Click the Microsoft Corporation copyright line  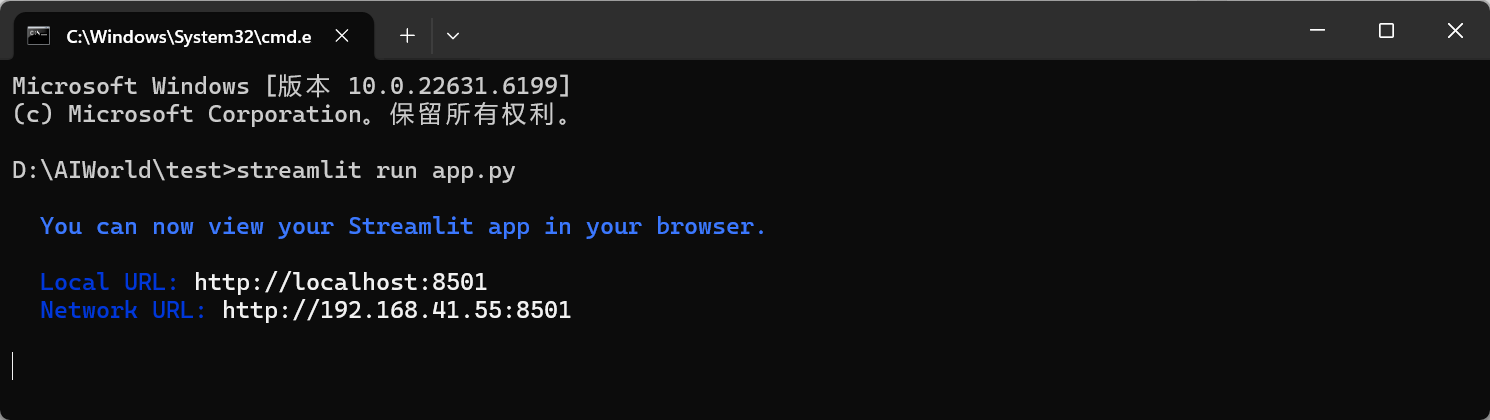pos(292,114)
